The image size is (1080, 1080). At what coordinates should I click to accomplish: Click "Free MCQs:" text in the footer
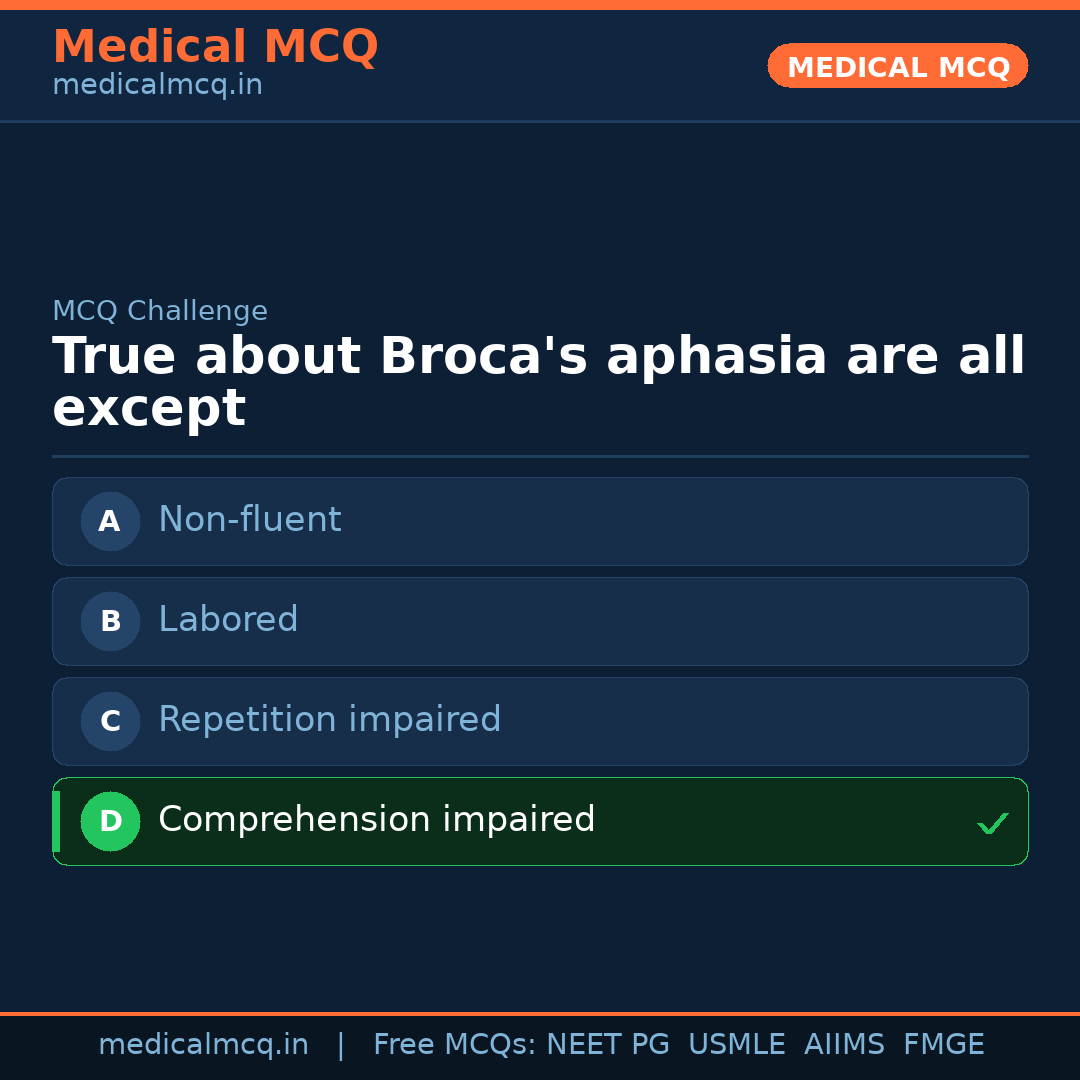point(454,1045)
